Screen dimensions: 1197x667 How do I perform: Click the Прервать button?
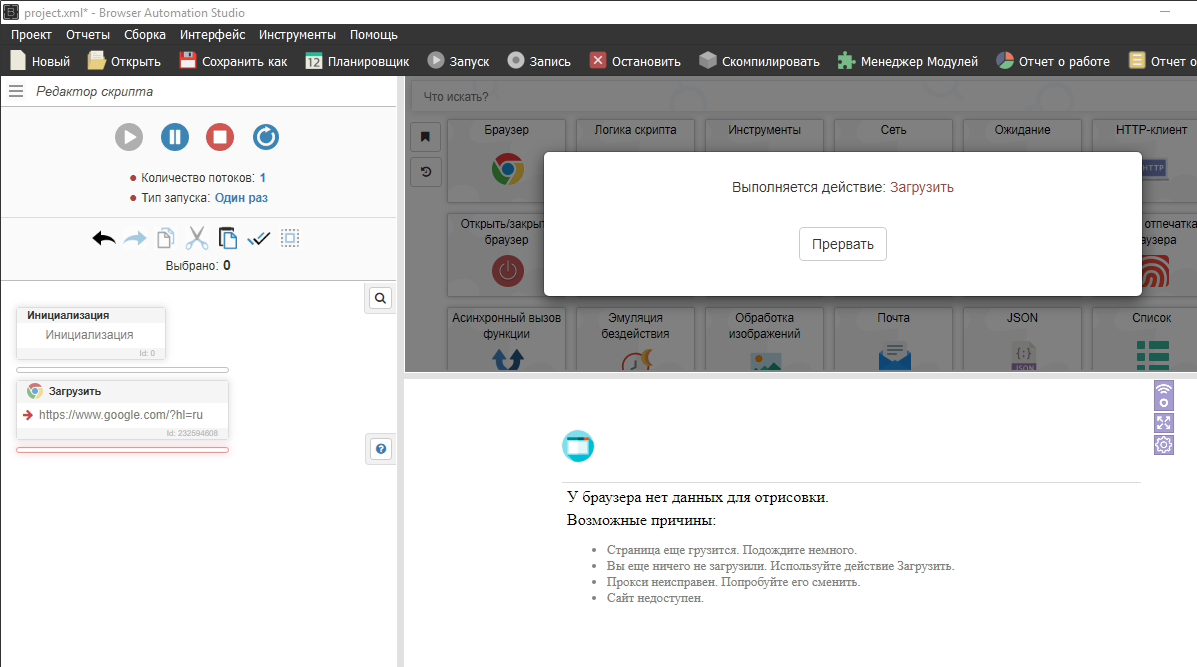coord(842,244)
